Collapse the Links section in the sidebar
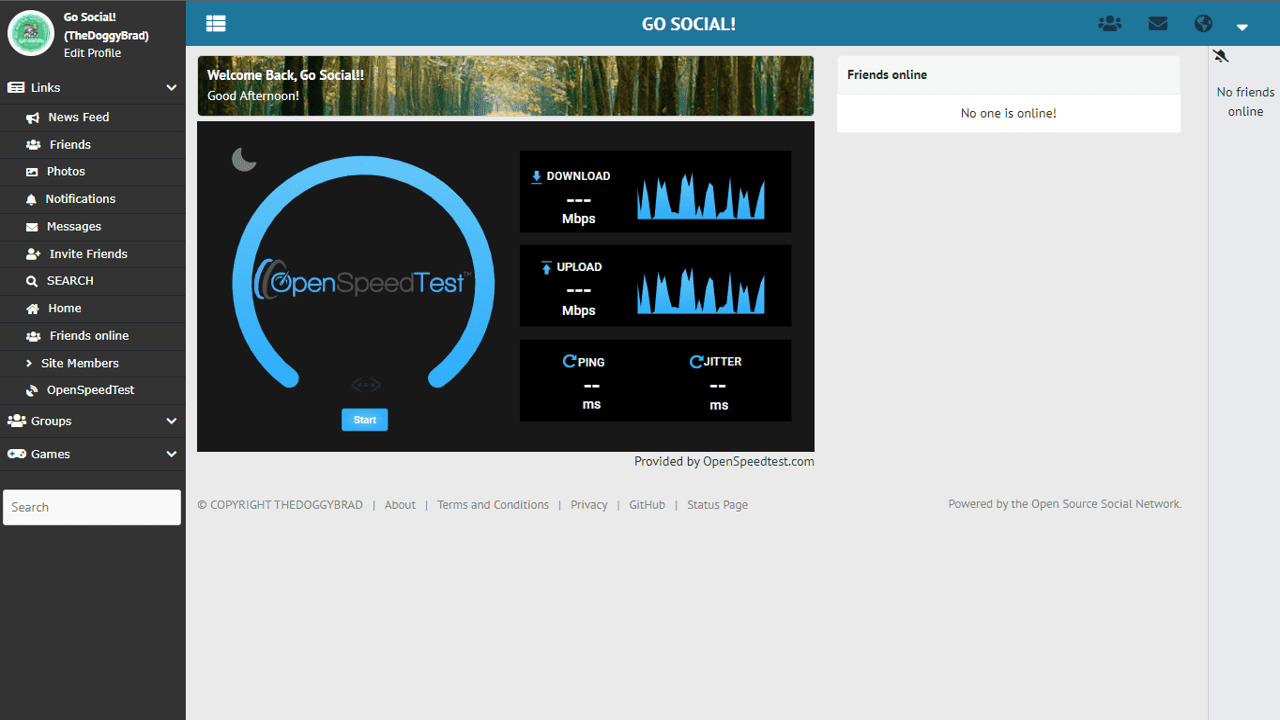Viewport: 1280px width, 720px height. (171, 87)
